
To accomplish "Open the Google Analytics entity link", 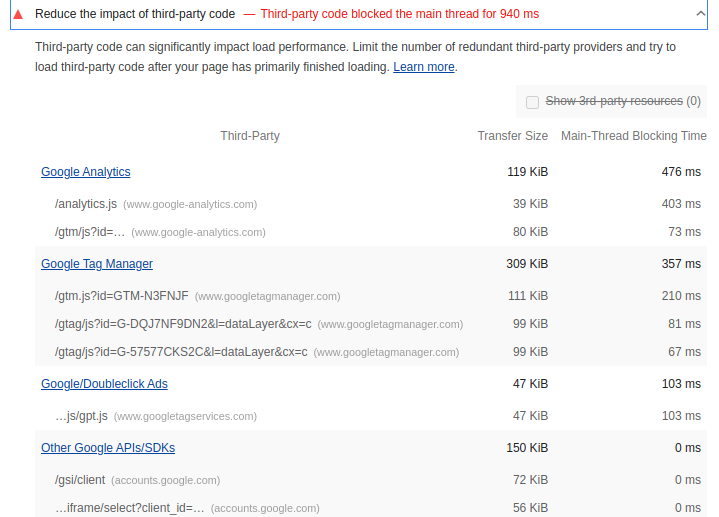I will pos(85,172).
